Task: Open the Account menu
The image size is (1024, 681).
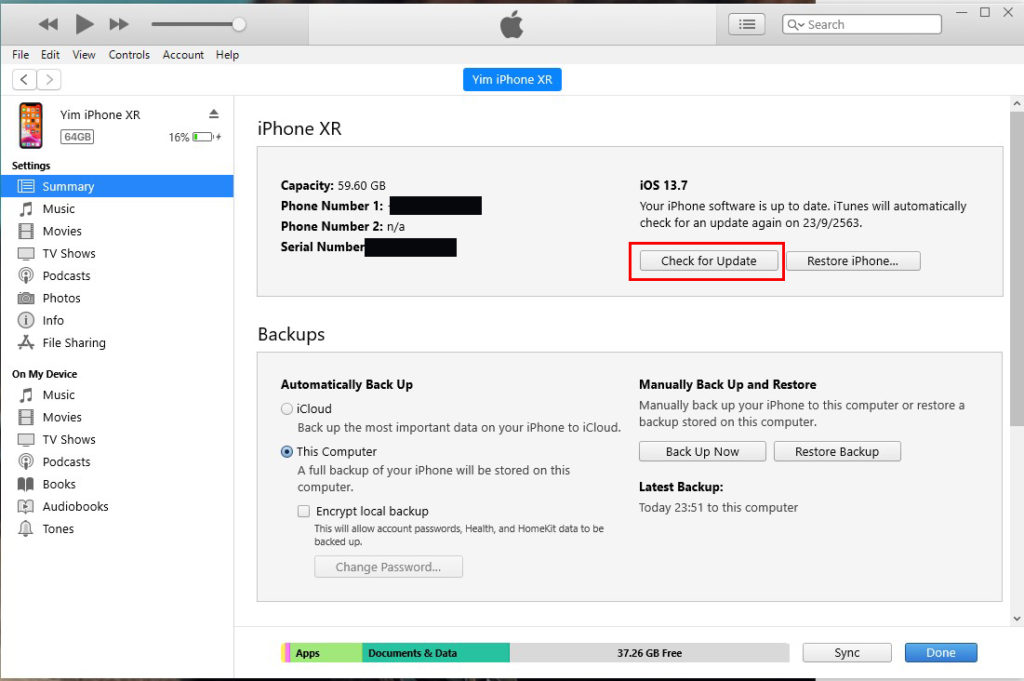Action: click(183, 55)
